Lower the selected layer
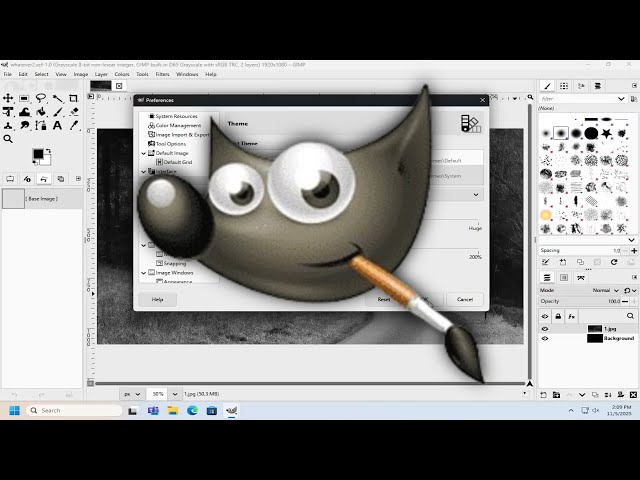640x480 pixels. click(582, 395)
